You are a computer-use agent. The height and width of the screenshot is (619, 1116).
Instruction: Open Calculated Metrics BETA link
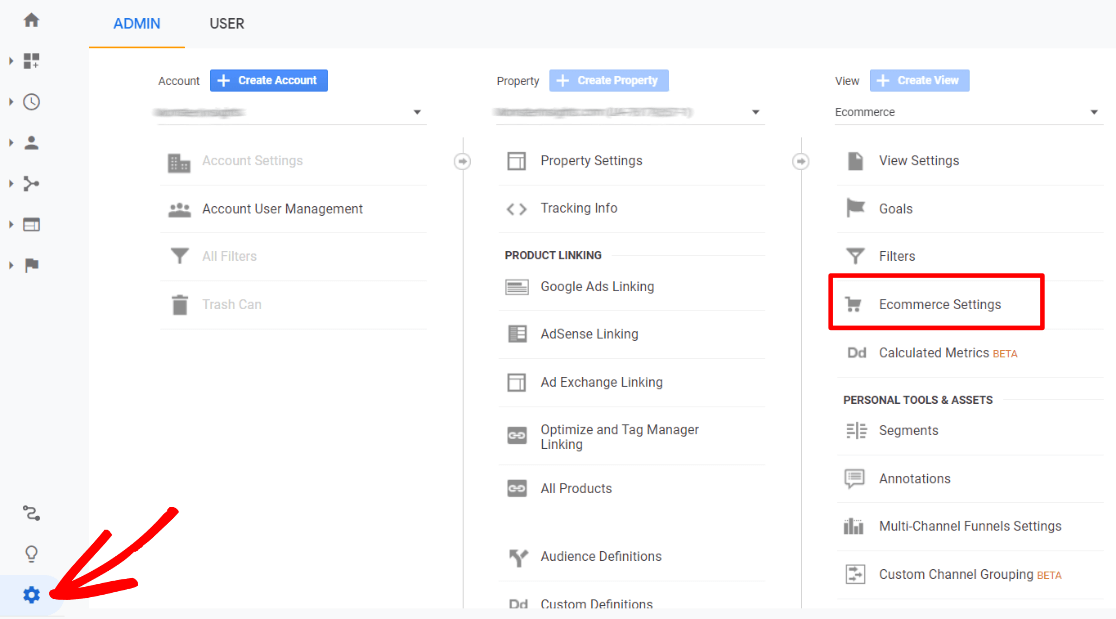coord(948,353)
